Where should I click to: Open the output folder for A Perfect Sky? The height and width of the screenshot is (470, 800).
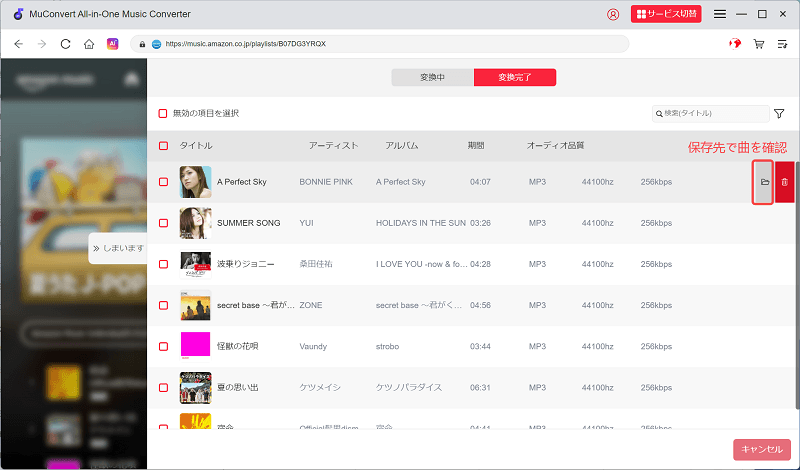764,182
